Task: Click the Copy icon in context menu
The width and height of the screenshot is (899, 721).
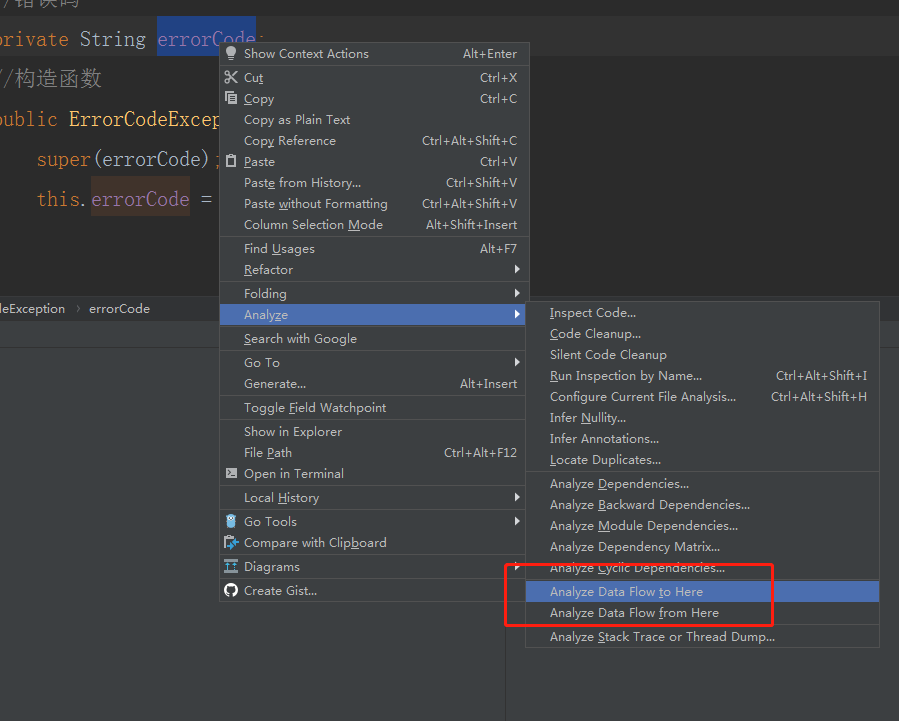Action: coord(232,99)
